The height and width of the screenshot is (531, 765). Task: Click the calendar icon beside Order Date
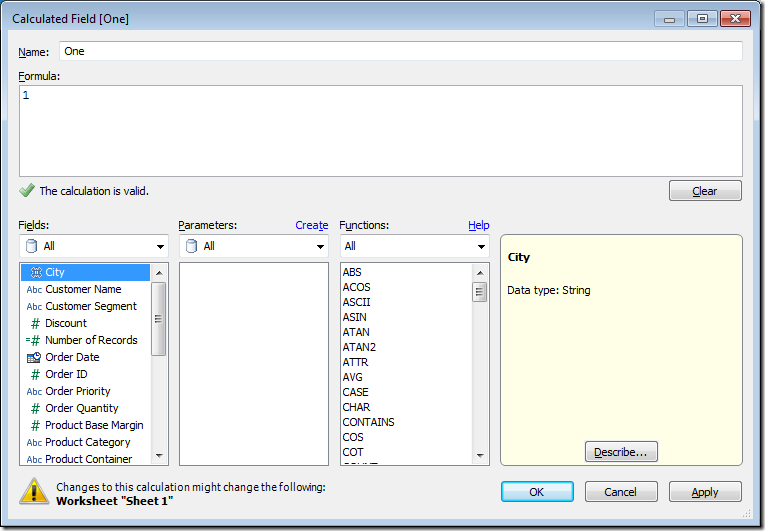(x=34, y=357)
